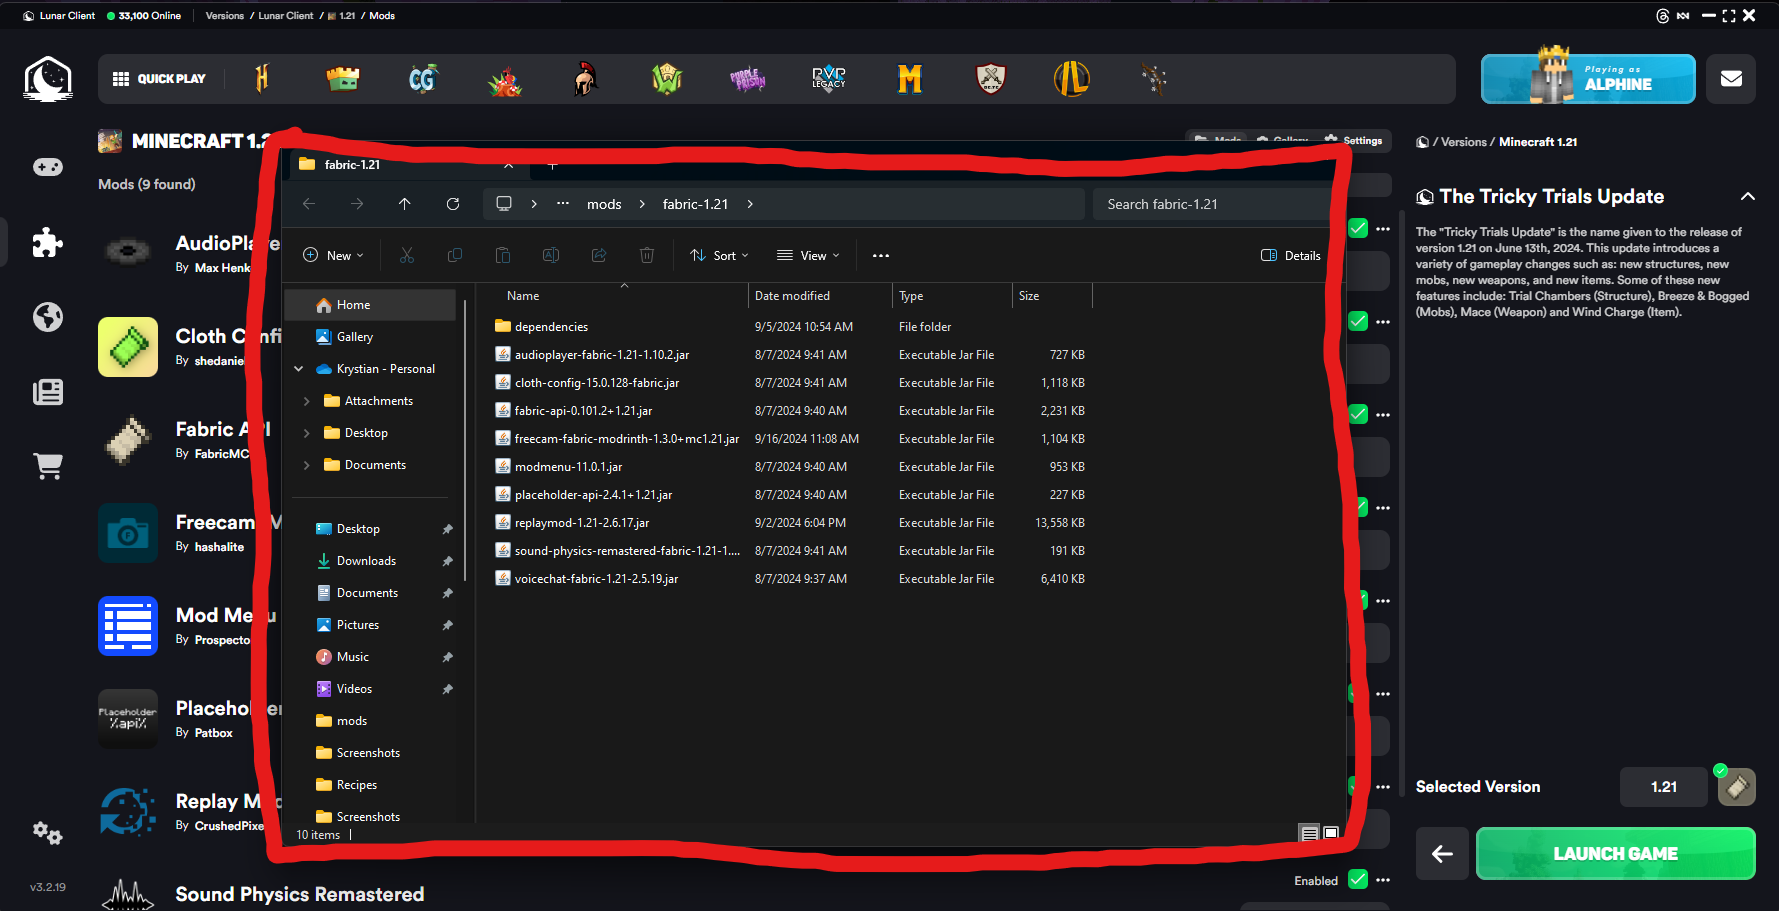Toggle the enabled checkbox for Fabric API mod
Screen dimensions: 1779x911
1358,414
